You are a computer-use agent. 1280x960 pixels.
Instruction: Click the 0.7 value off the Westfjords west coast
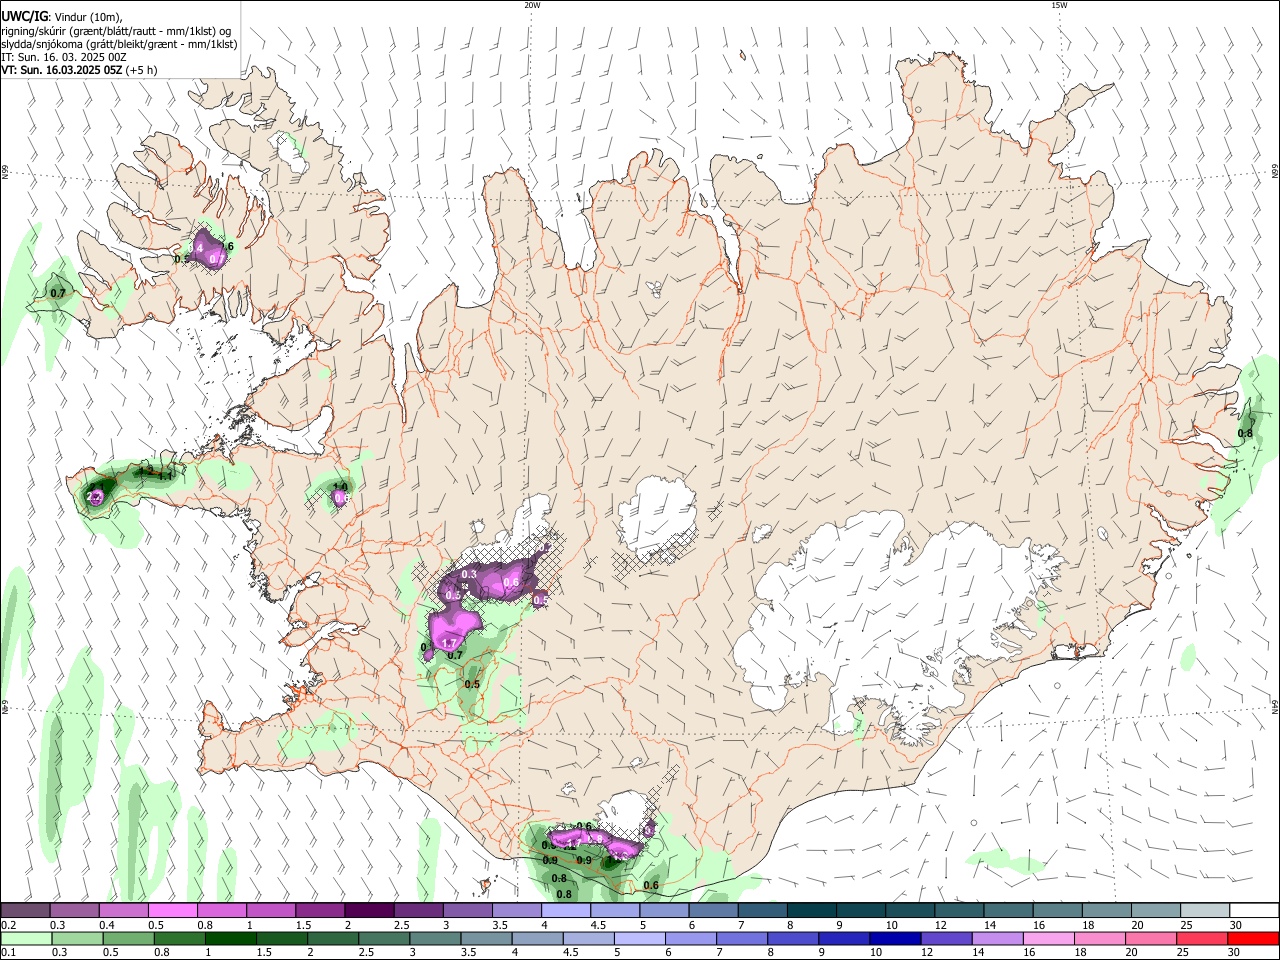[x=58, y=293]
